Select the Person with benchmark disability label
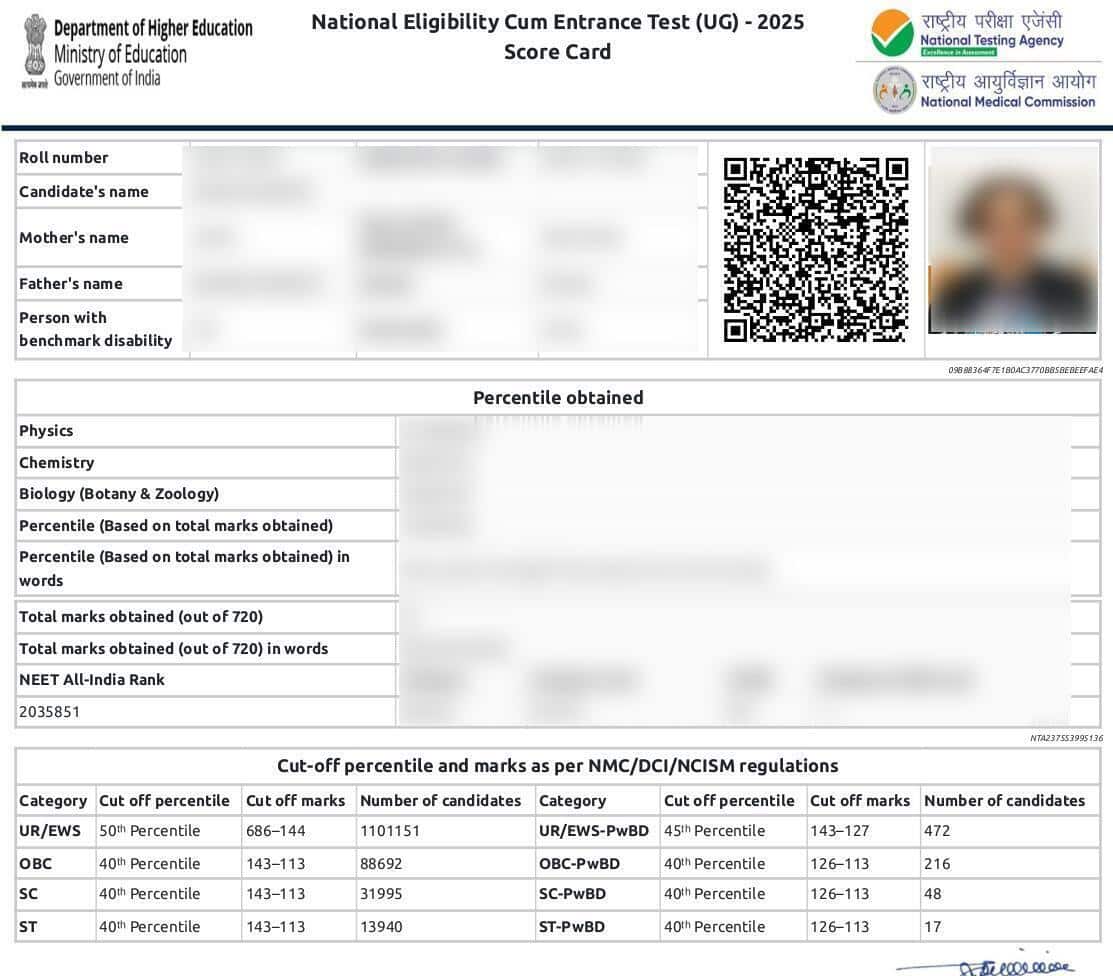 pos(96,329)
